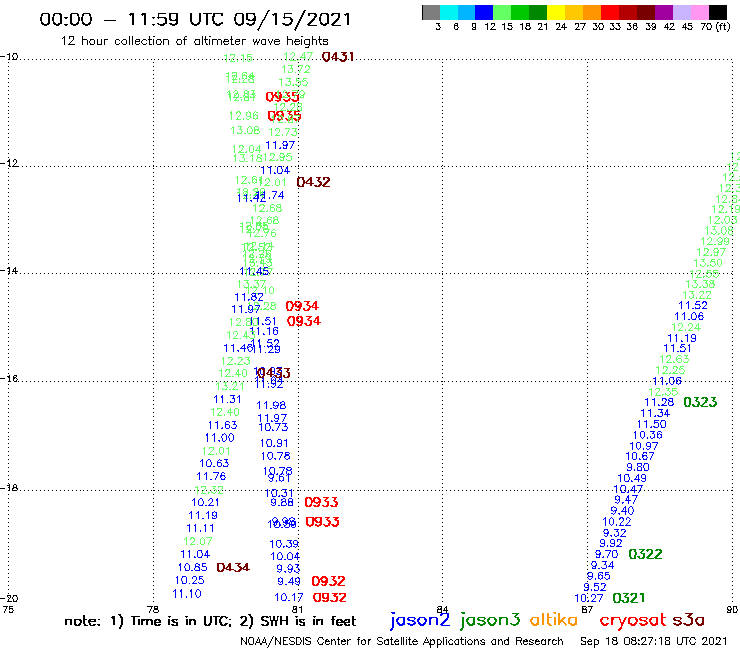Select the blue value '11.31'
Screen dimensions: 740x650
coord(227,399)
